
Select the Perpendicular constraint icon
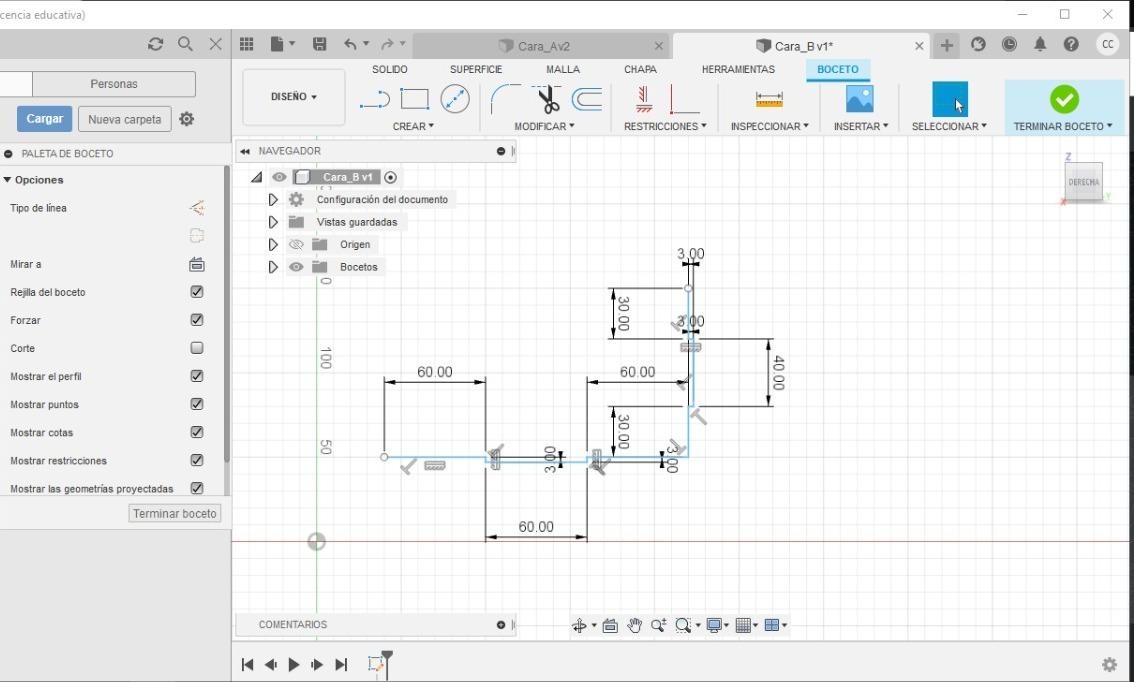pyautogui.click(x=683, y=99)
